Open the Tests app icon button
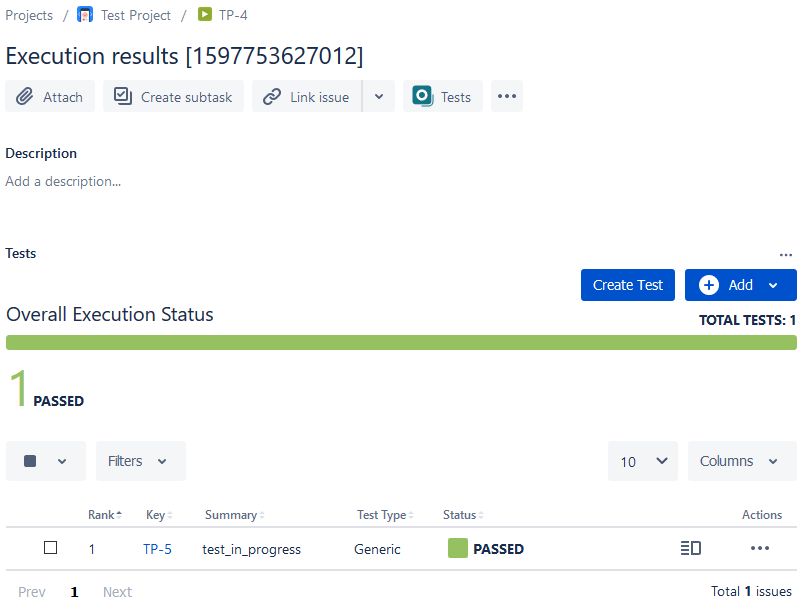Image resolution: width=810 pixels, height=615 pixels. point(423,97)
